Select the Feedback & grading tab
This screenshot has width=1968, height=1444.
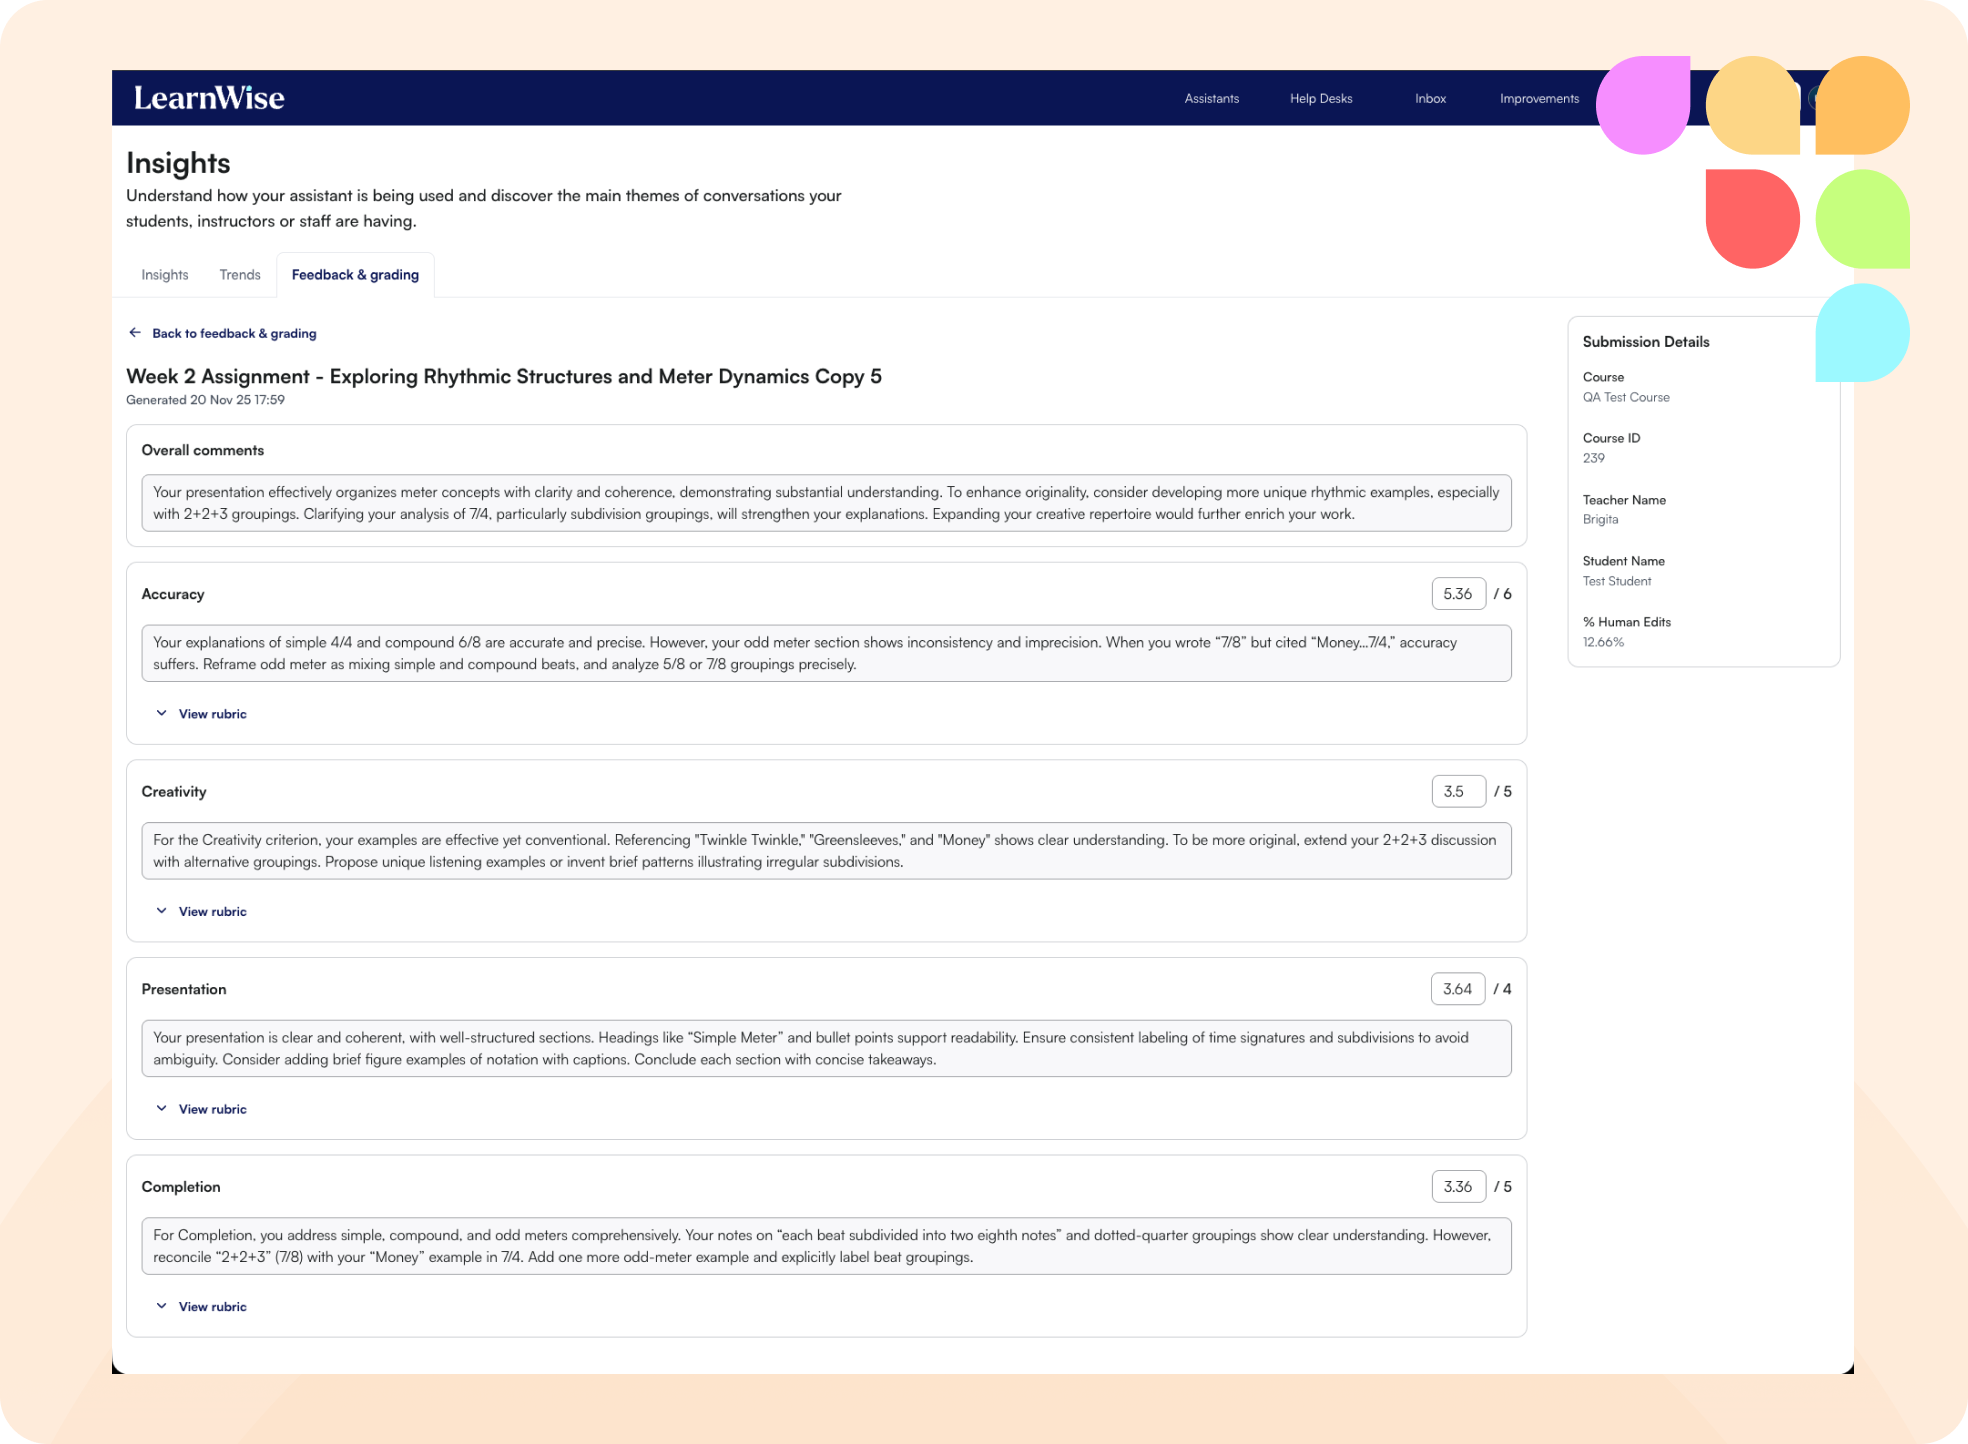pos(355,275)
